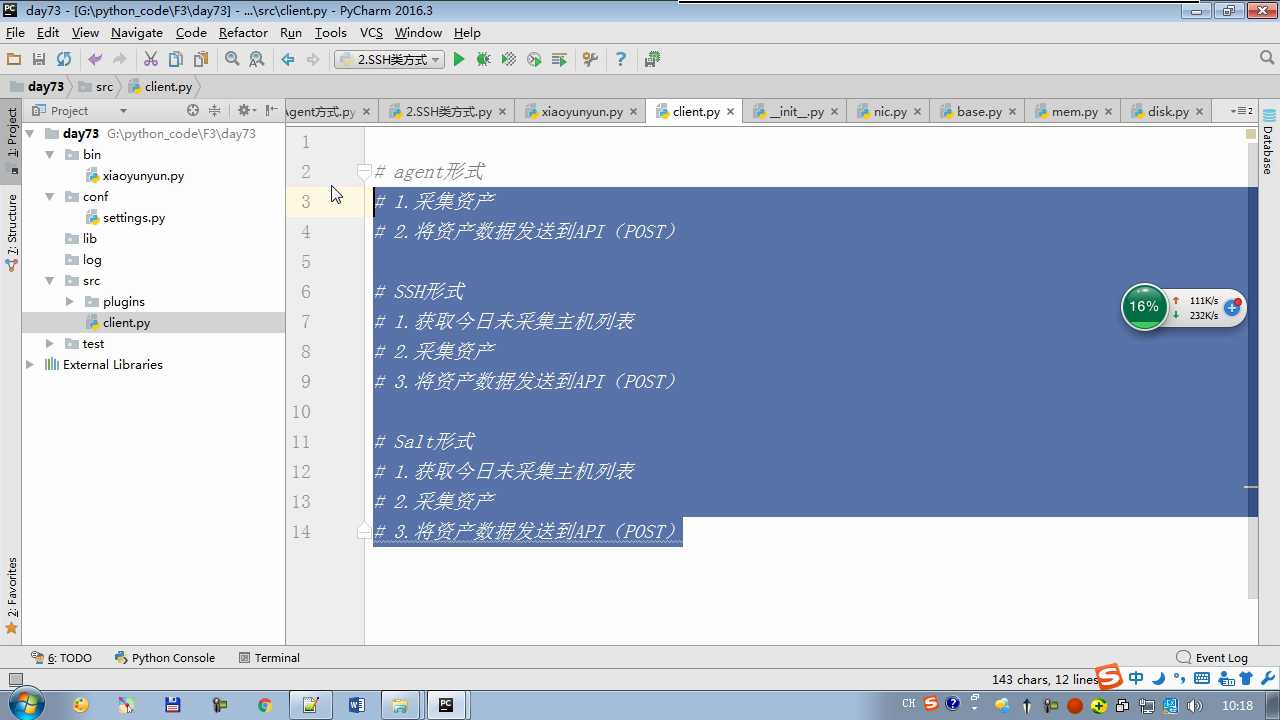The height and width of the screenshot is (720, 1280).
Task: Open run configuration dropdown 2.SSH类方式
Action: [389, 60]
